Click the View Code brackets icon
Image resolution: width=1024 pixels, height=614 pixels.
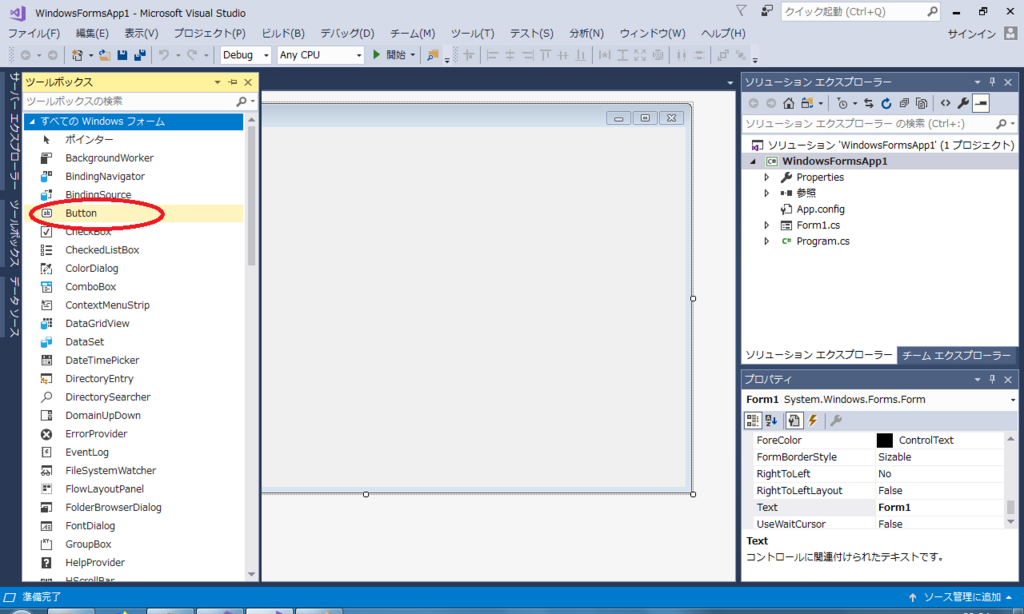(945, 103)
